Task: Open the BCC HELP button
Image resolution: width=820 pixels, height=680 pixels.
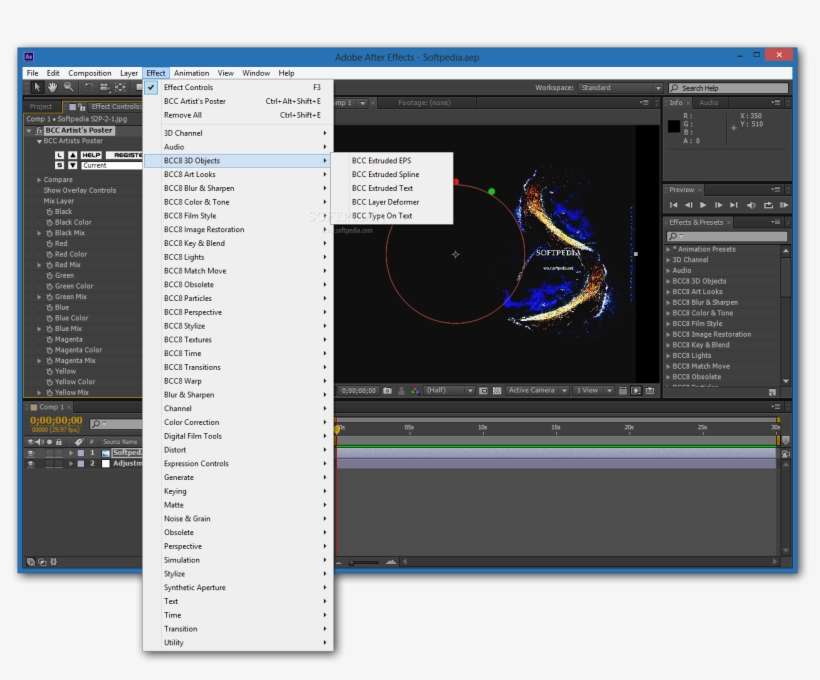Action: (91, 155)
